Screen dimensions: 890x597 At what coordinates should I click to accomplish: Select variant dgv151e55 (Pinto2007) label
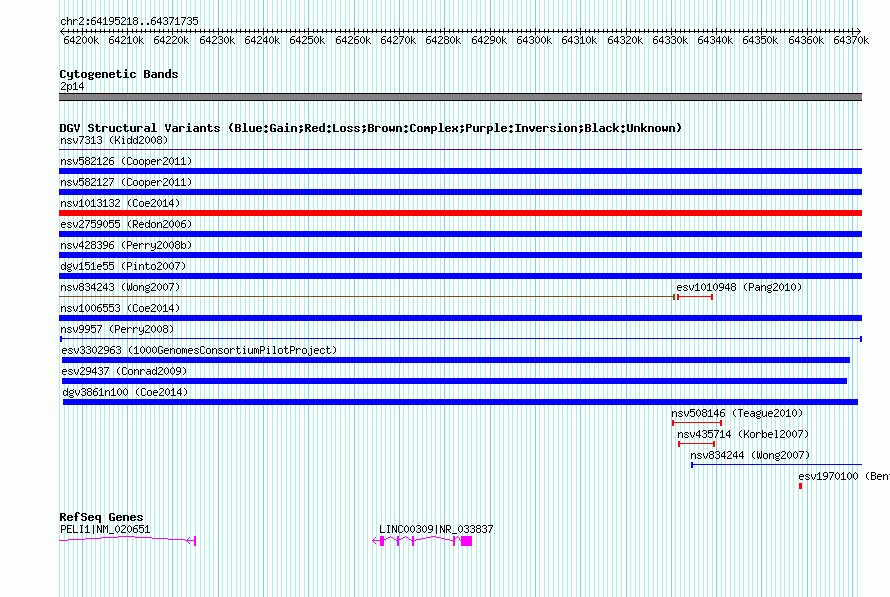coord(123,266)
